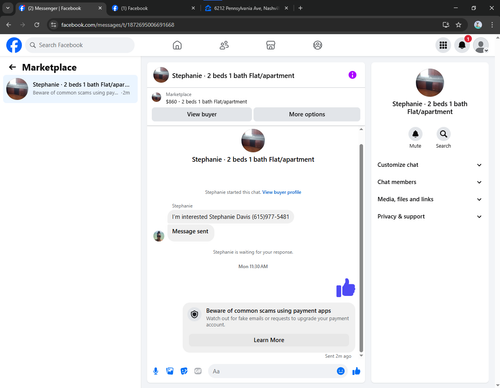Open conversation info purple icon
The height and width of the screenshot is (388, 500).
[x=352, y=75]
